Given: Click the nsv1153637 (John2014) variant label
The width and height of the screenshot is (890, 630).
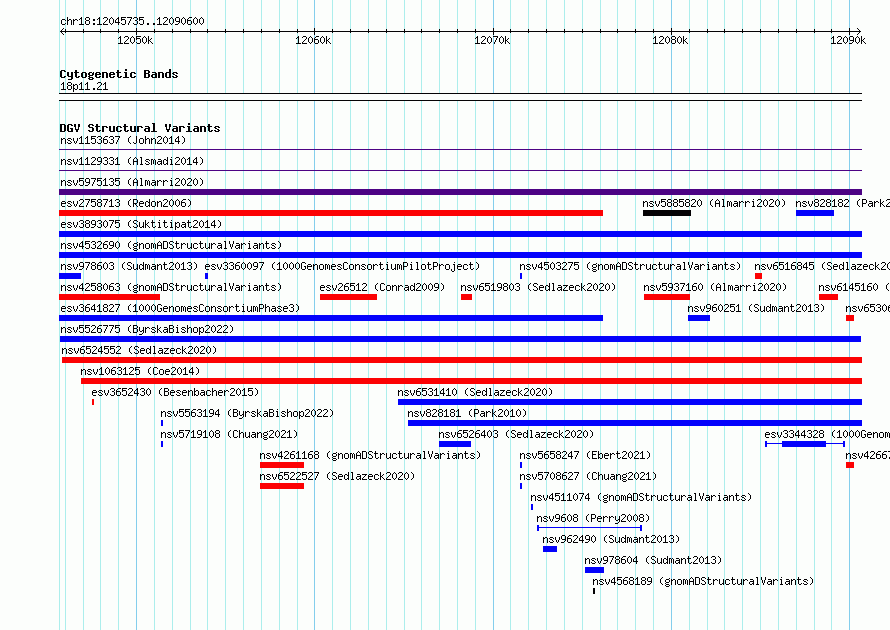Looking at the screenshot, I should 123,140.
